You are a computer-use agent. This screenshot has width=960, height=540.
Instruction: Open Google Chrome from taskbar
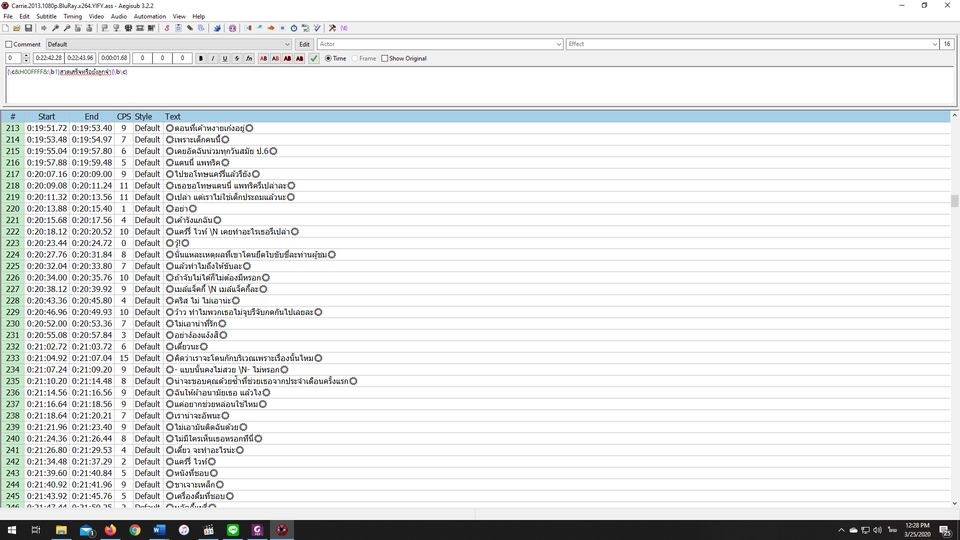[135, 530]
